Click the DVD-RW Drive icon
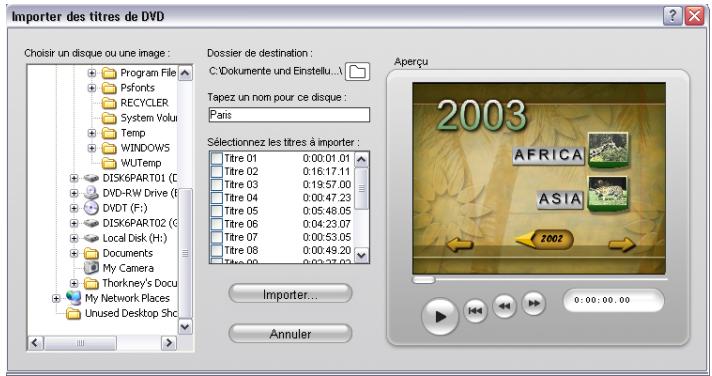This screenshot has height=376, width=712. pyautogui.click(x=91, y=193)
